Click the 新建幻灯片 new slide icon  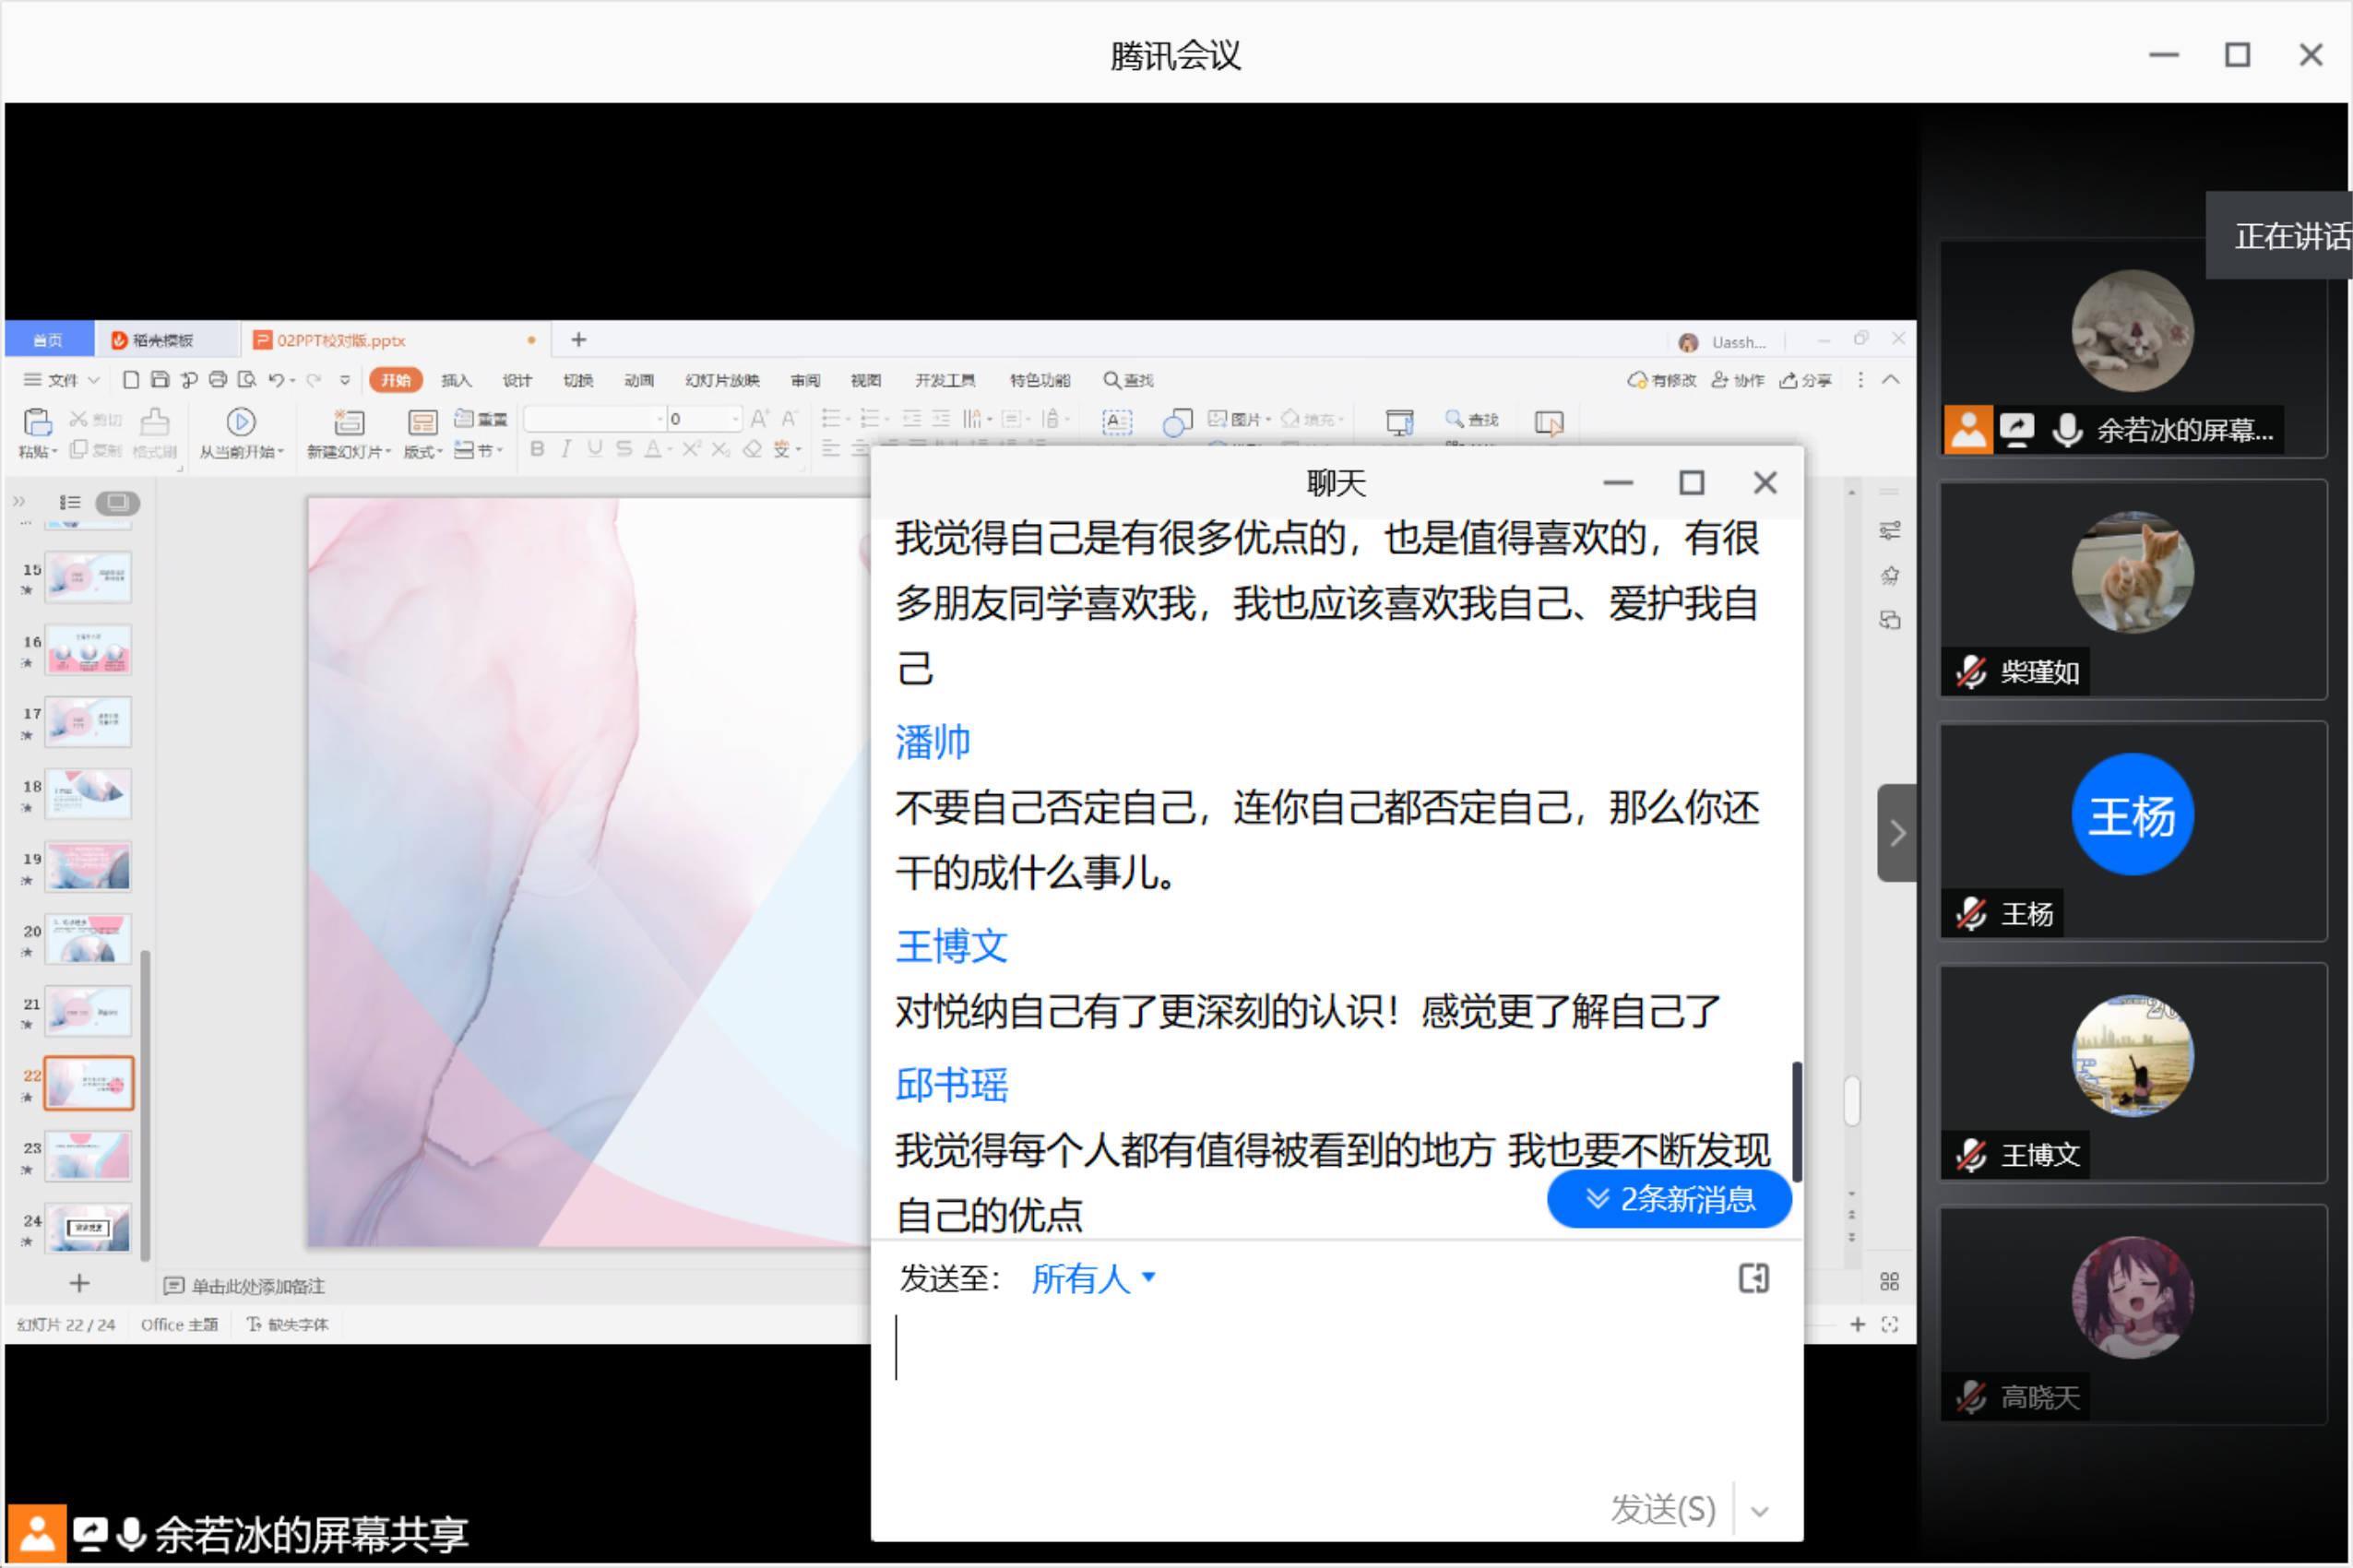(x=348, y=422)
